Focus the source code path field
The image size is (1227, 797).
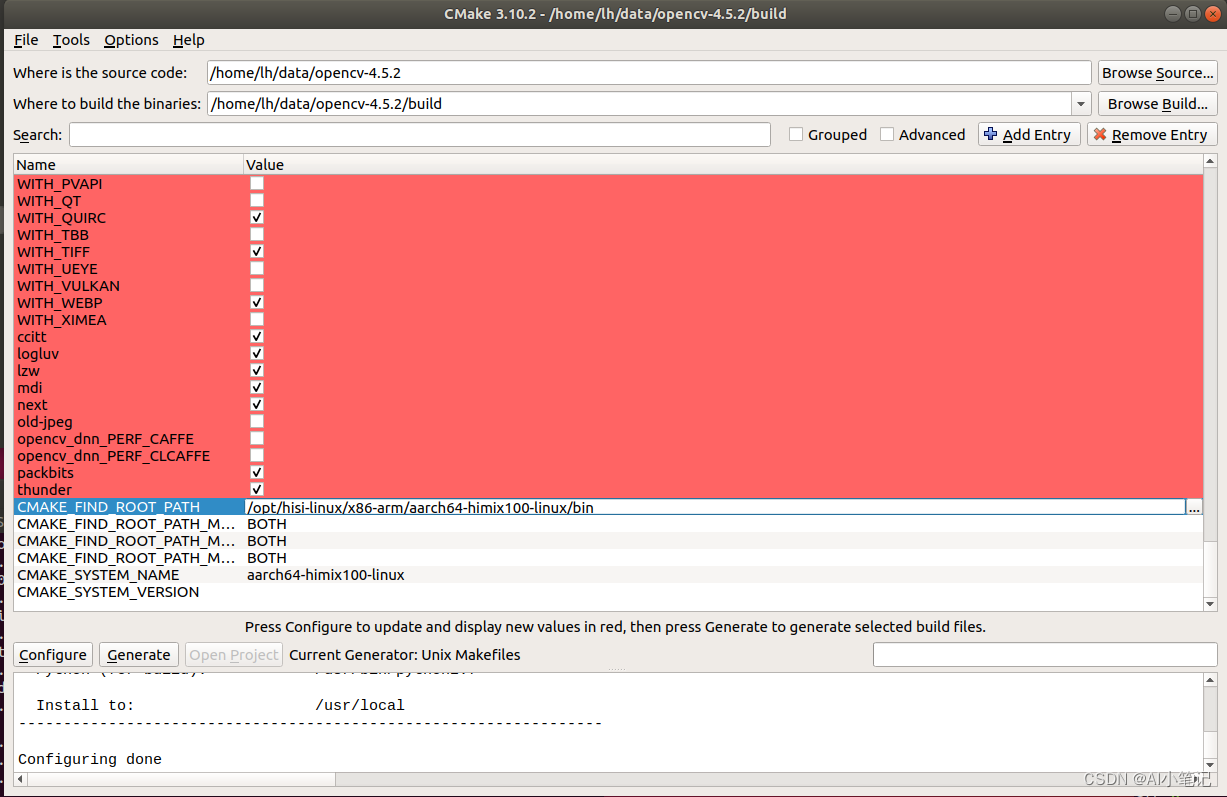coord(649,73)
